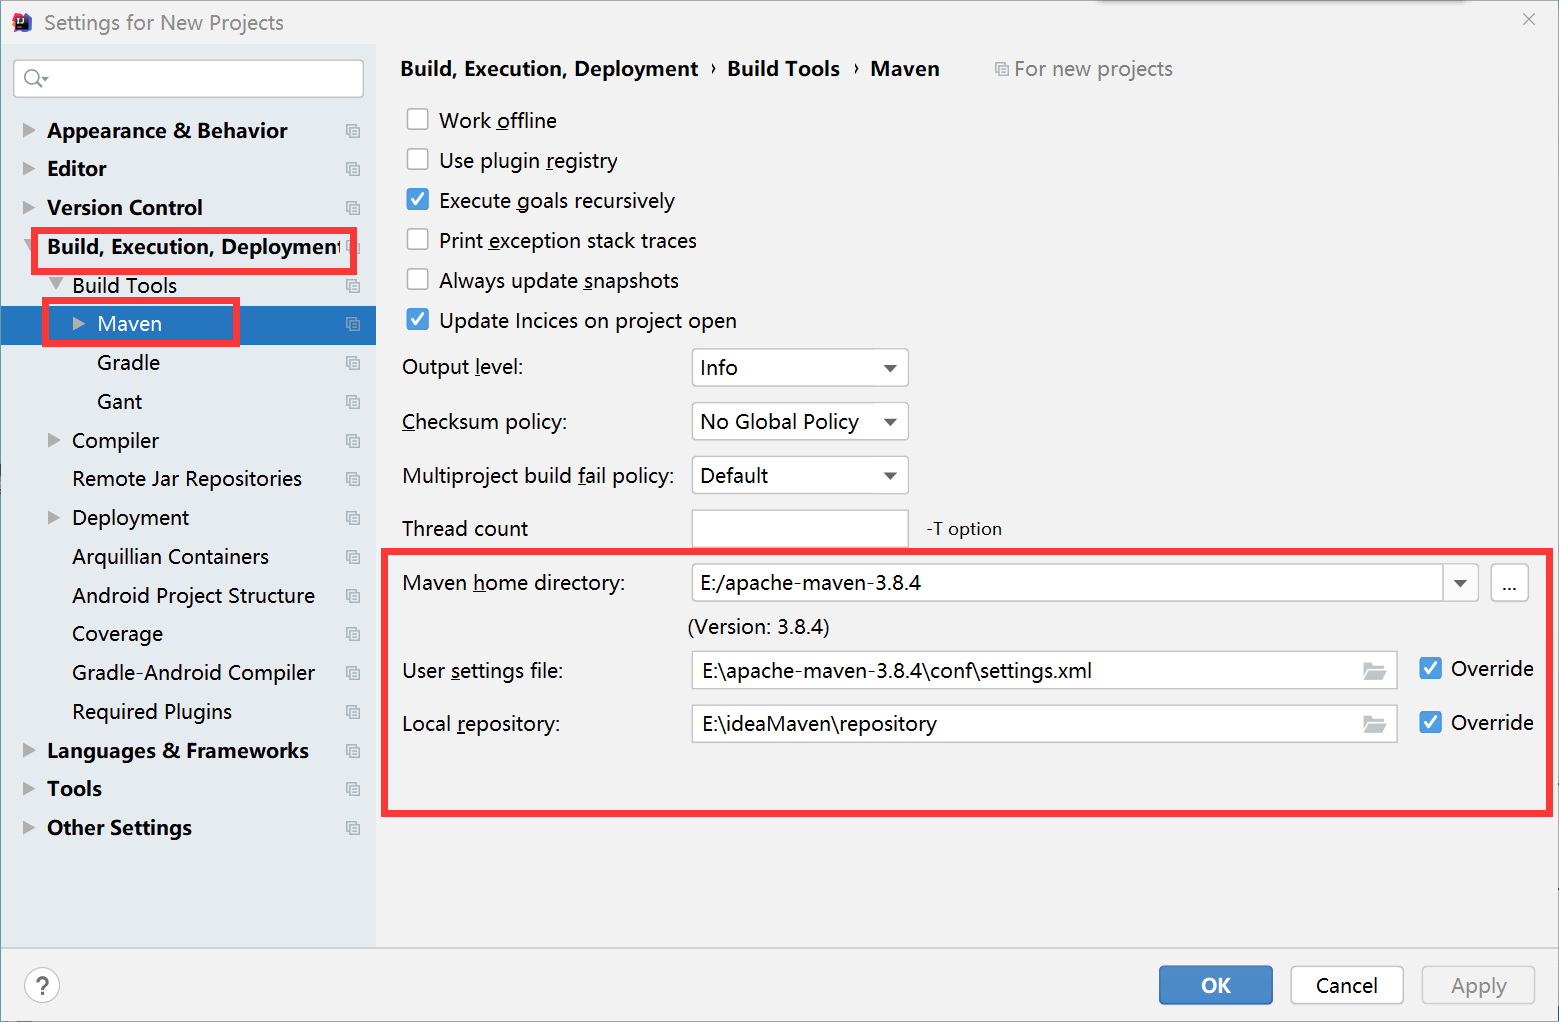Click the project-level icon beside Gradle
Screen dimensions: 1559x1022
coord(353,363)
